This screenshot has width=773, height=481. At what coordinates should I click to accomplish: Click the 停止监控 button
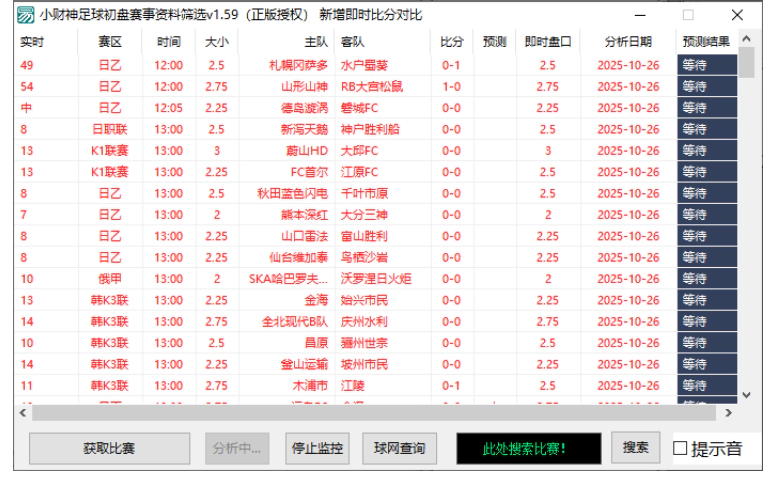pyautogui.click(x=316, y=448)
